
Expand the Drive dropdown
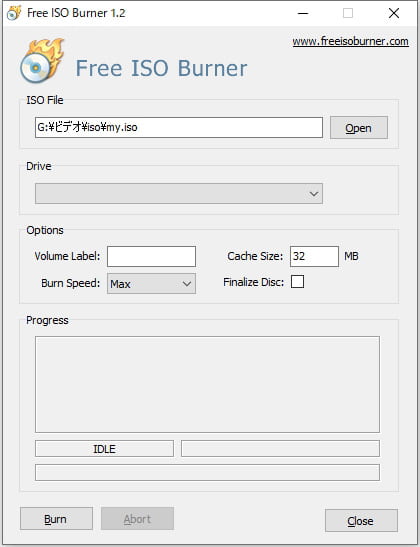(x=179, y=194)
